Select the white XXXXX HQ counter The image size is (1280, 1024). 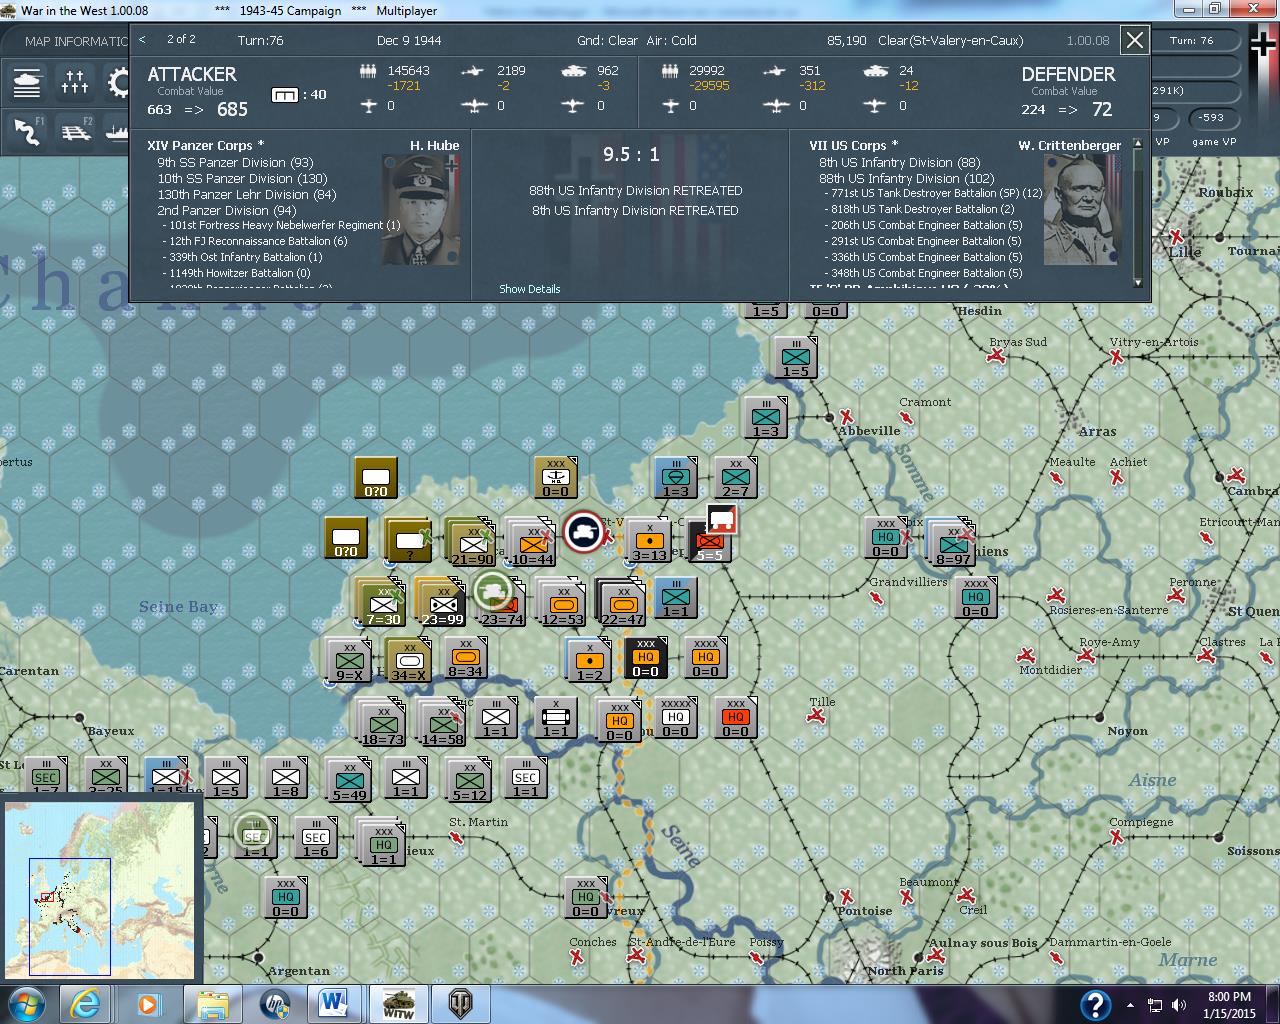coord(675,719)
